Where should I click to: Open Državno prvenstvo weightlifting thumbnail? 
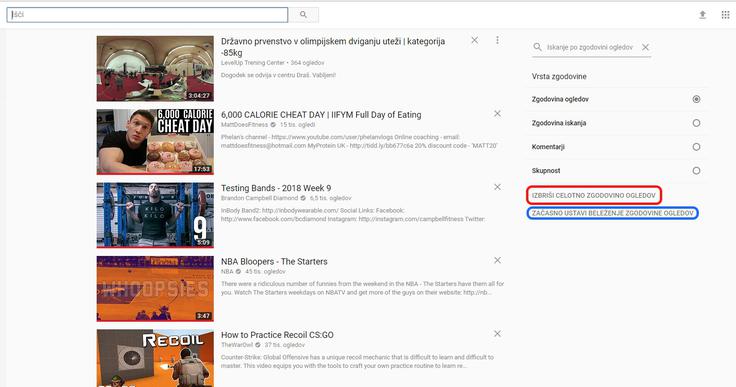tap(155, 69)
